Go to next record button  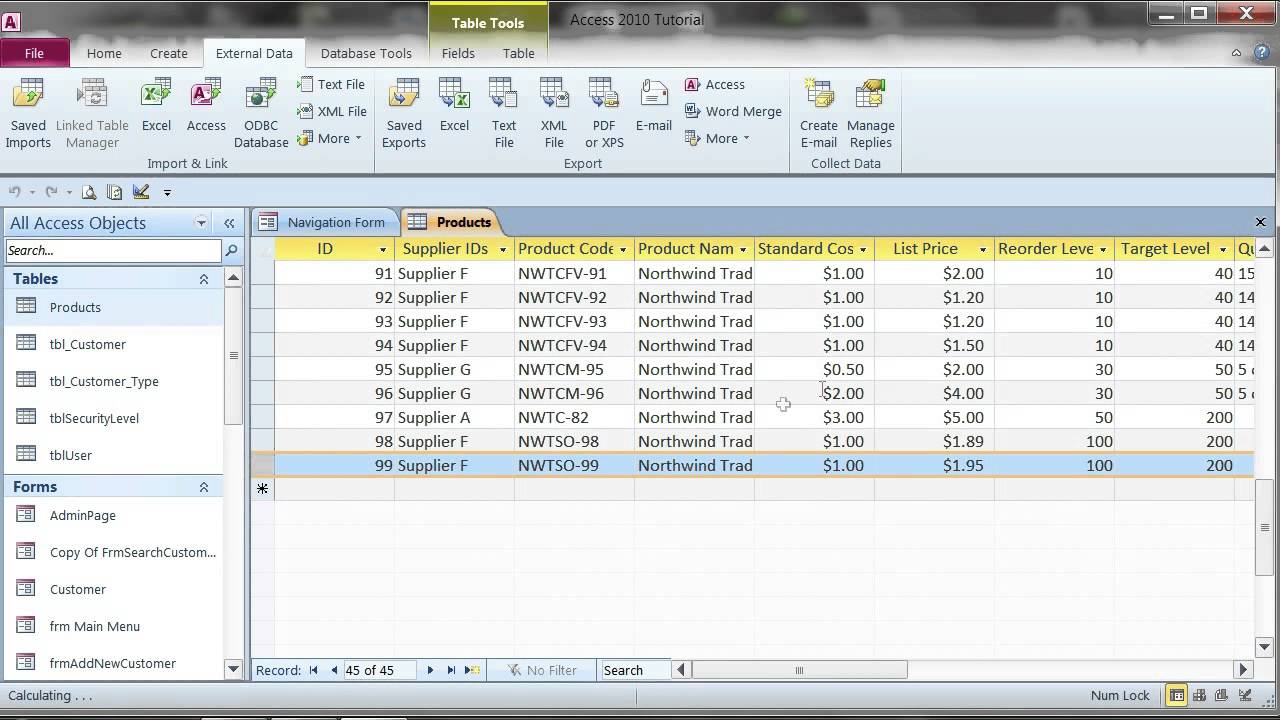[x=430, y=670]
